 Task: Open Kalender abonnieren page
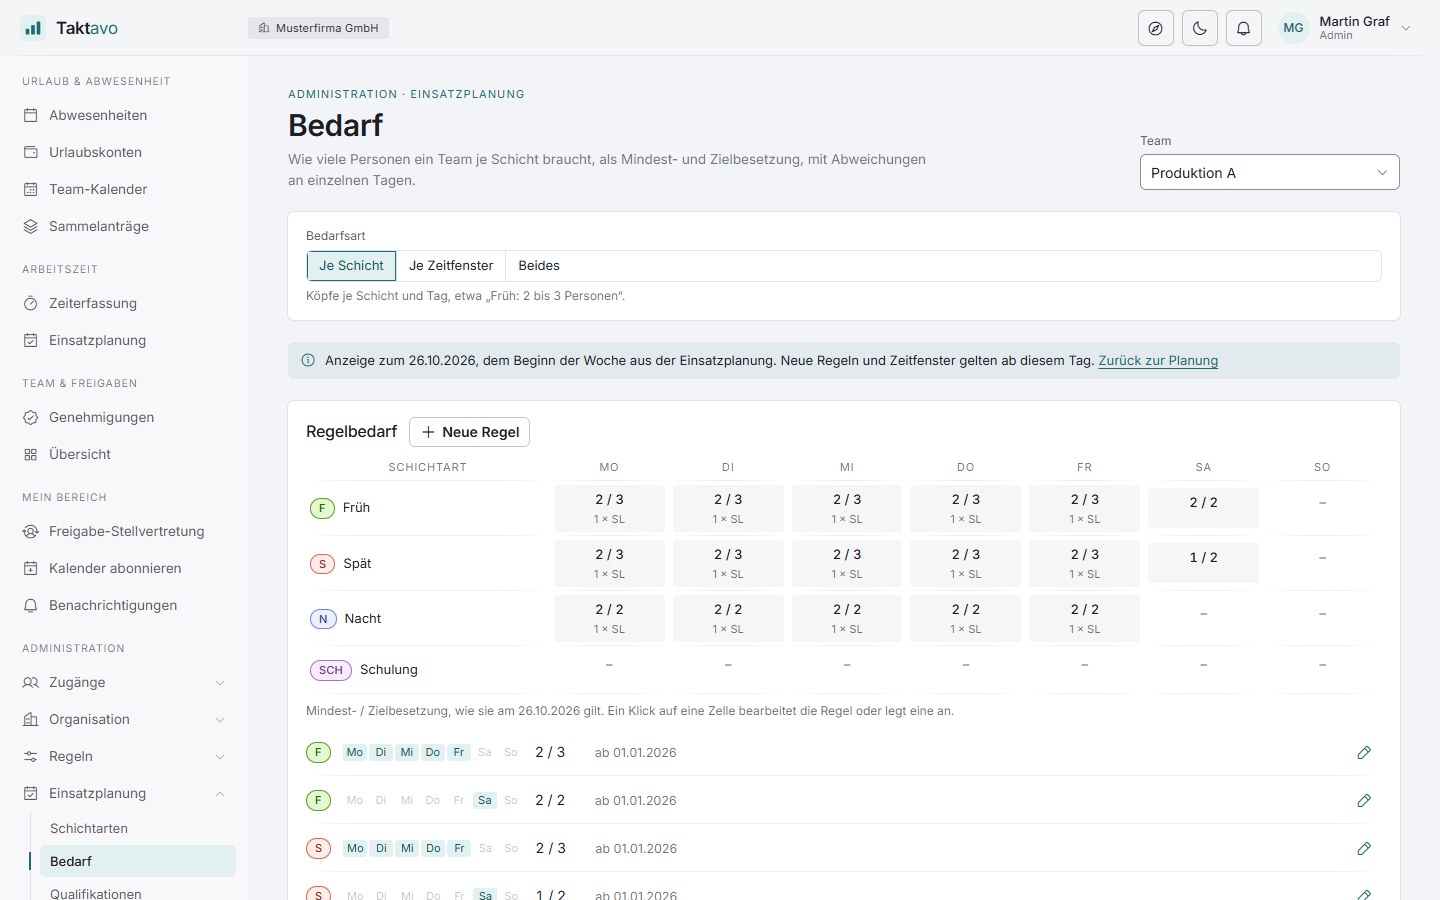click(124, 568)
